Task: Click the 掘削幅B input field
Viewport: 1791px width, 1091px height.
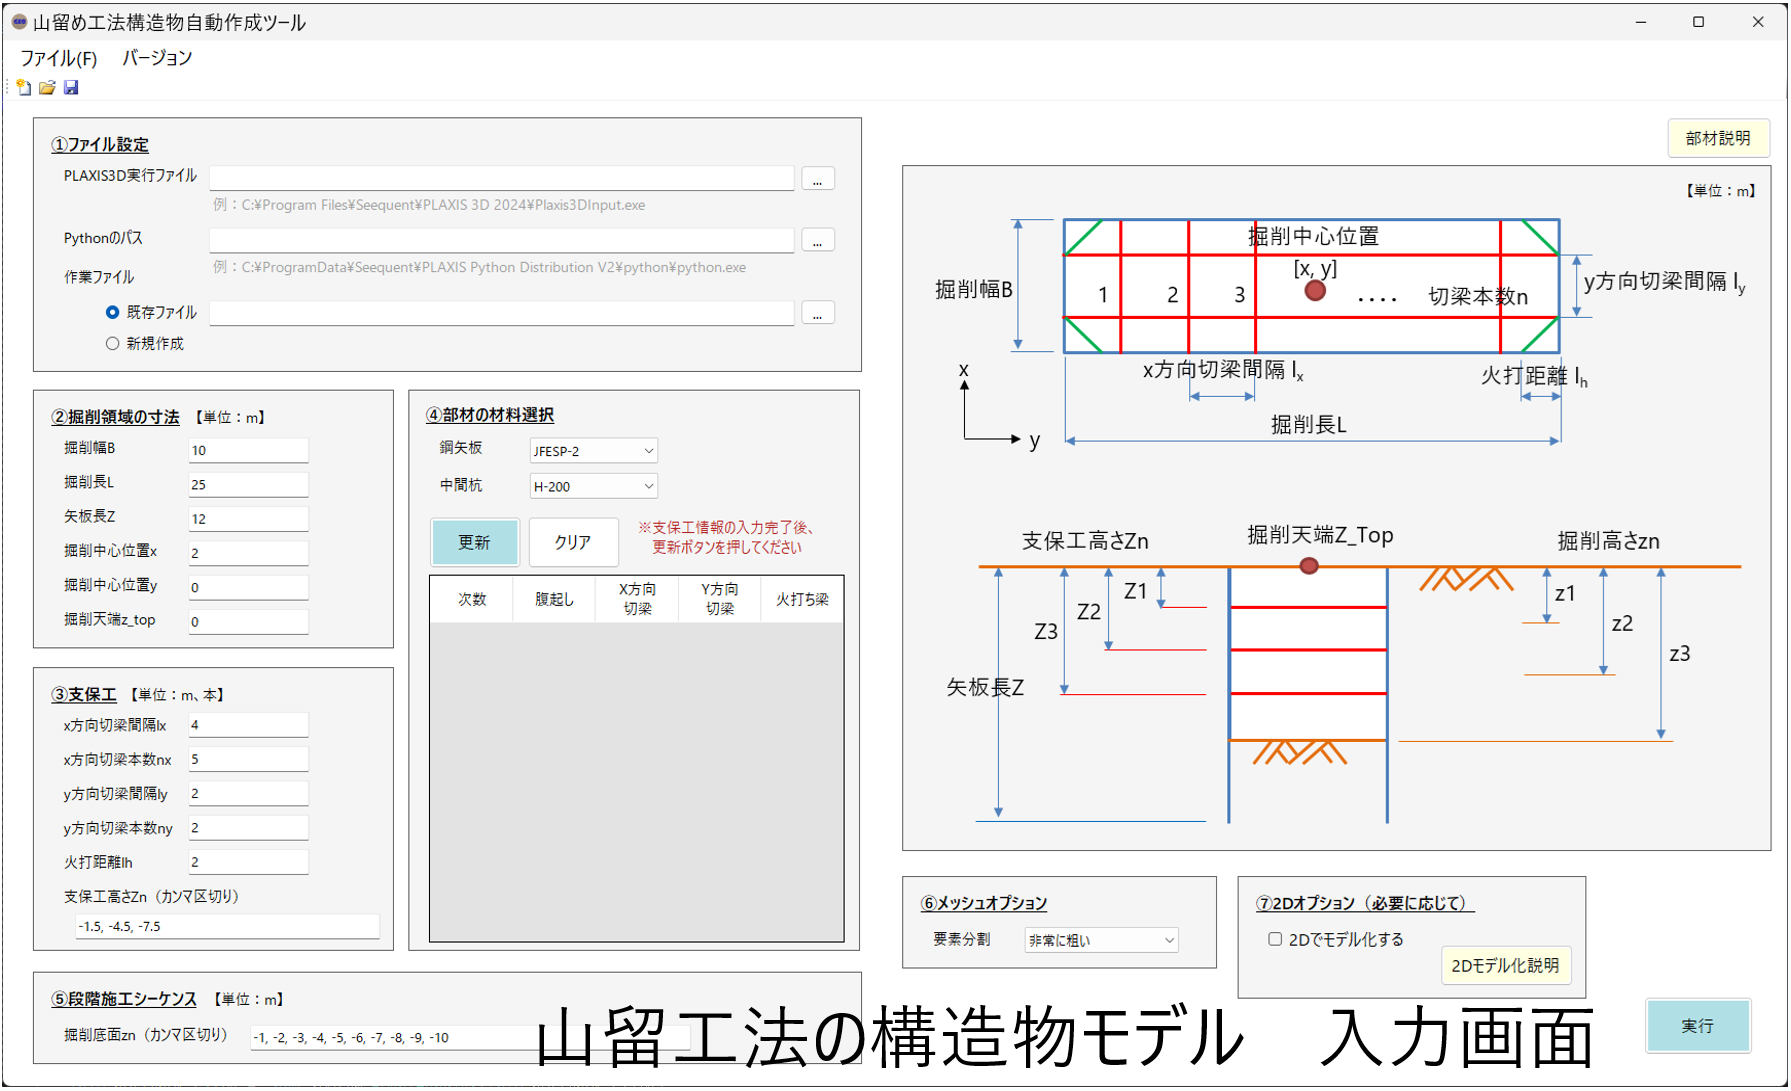Action: coord(248,450)
